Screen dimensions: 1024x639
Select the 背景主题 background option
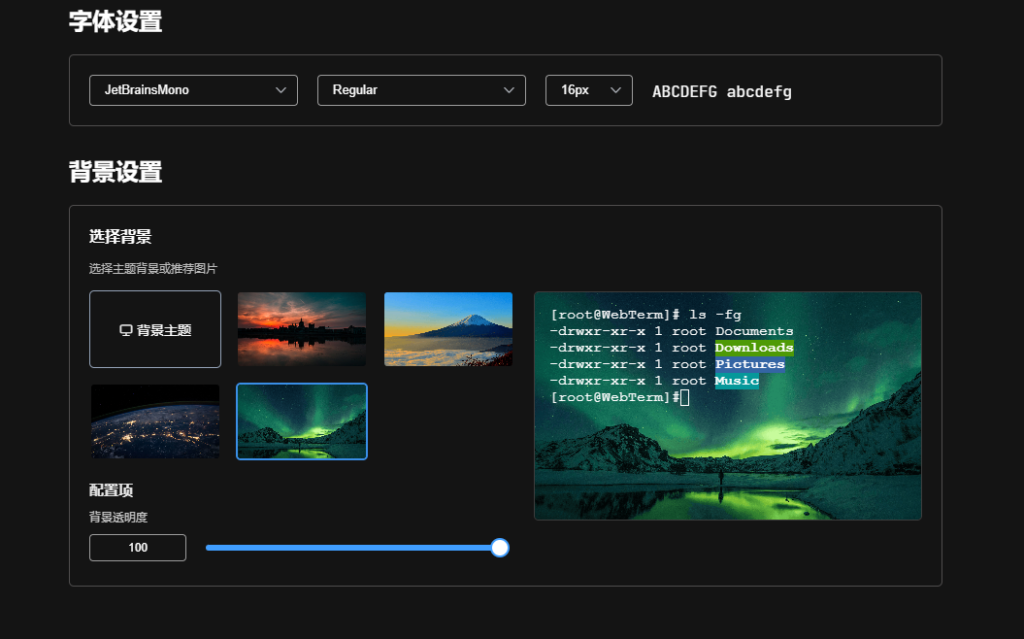(x=155, y=329)
